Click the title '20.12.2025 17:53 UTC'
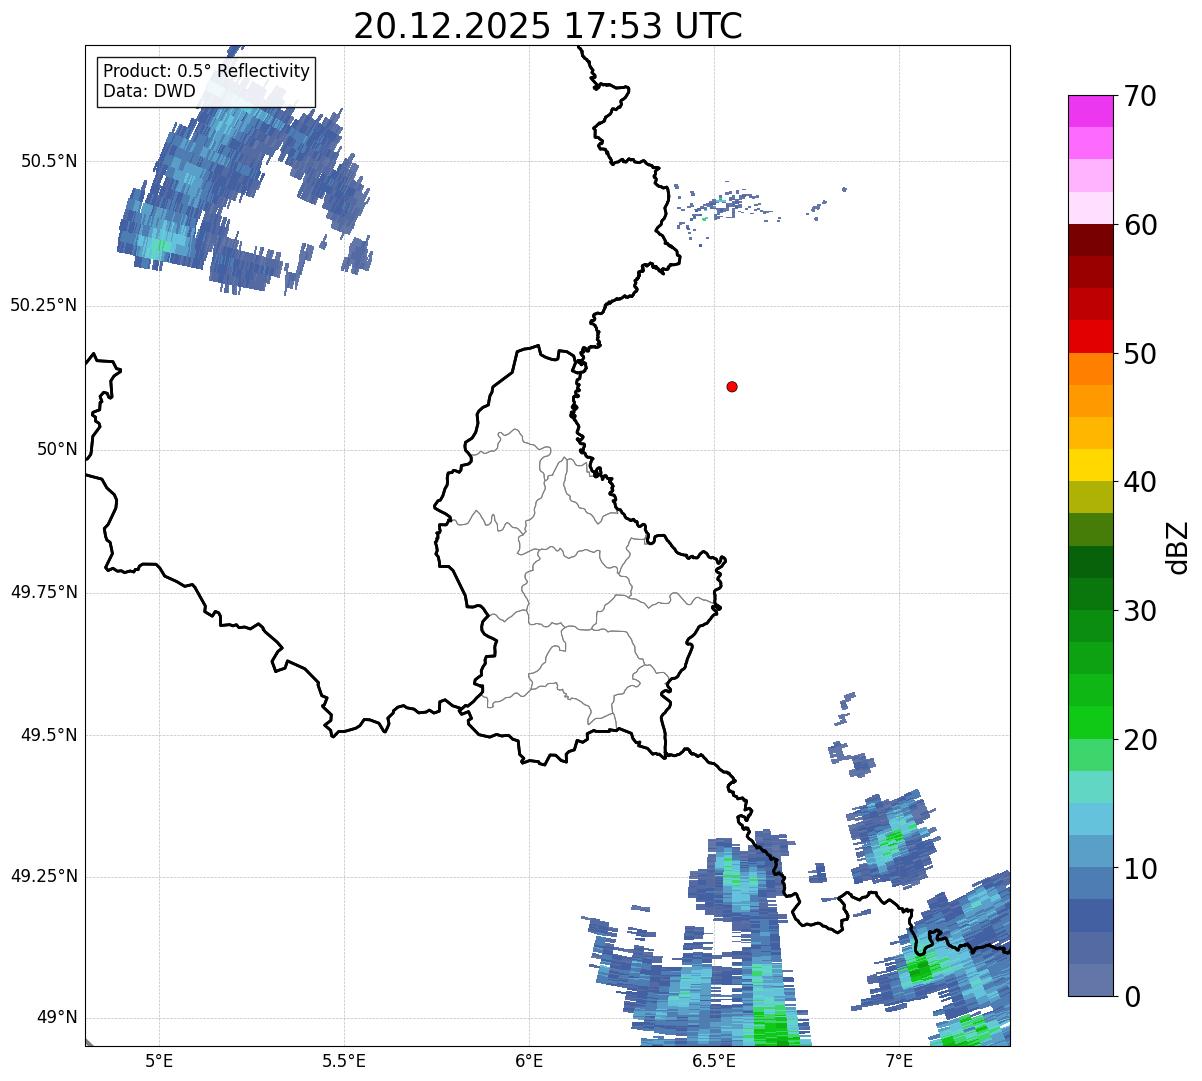Screen dimensions: 1202x1081 click(x=548, y=25)
